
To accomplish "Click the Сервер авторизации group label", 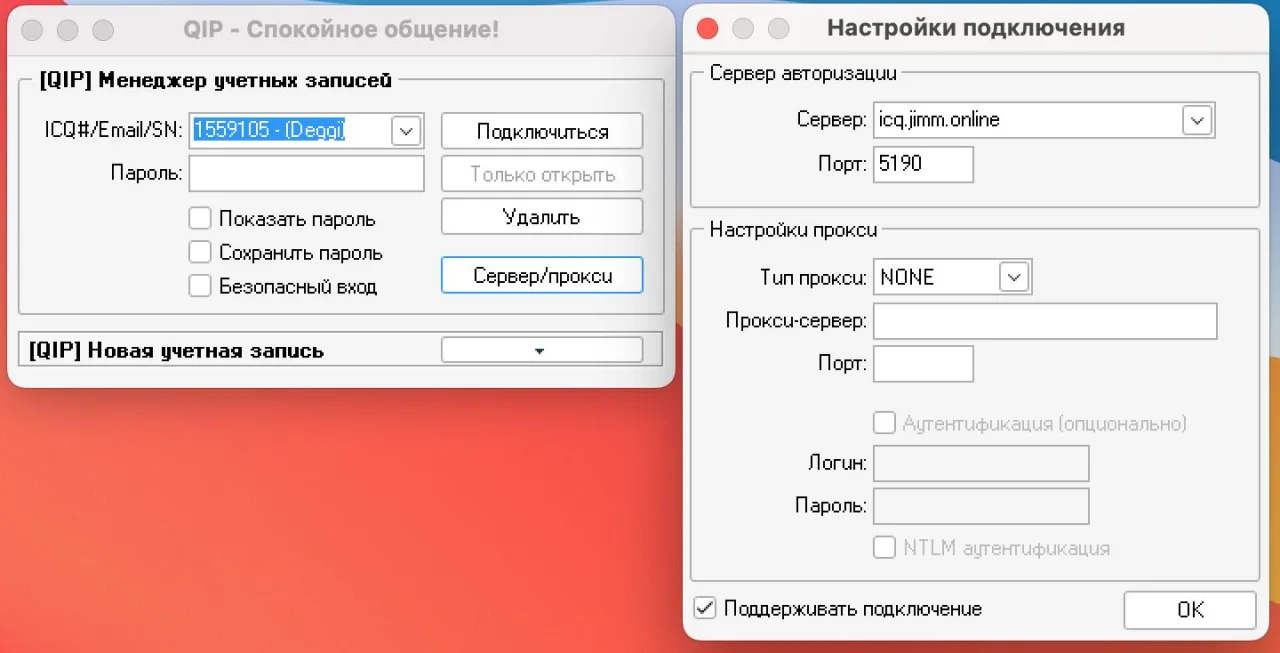I will tap(803, 72).
